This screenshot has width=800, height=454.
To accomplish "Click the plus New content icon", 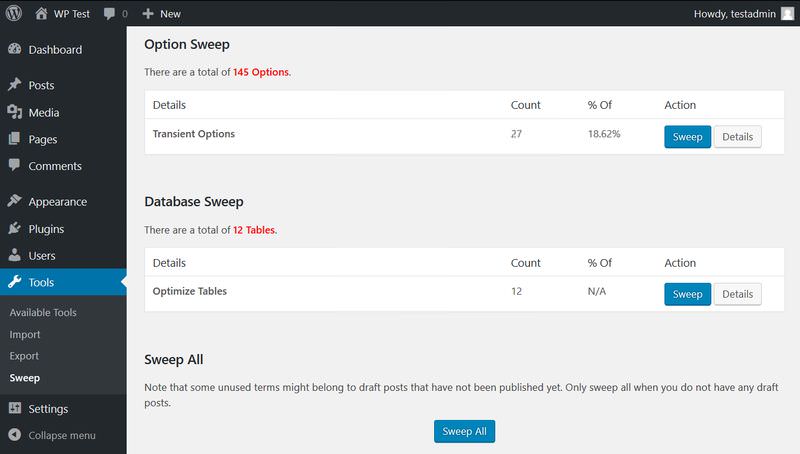I will point(148,14).
